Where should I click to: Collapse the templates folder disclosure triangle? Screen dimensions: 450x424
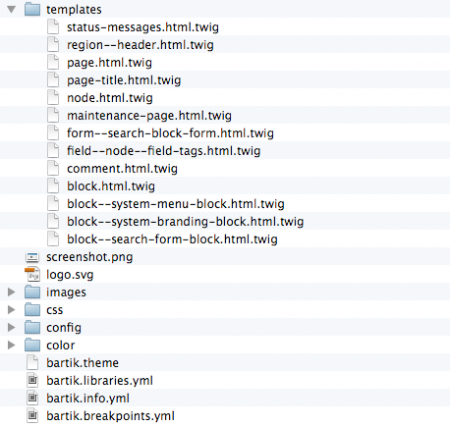12,9
